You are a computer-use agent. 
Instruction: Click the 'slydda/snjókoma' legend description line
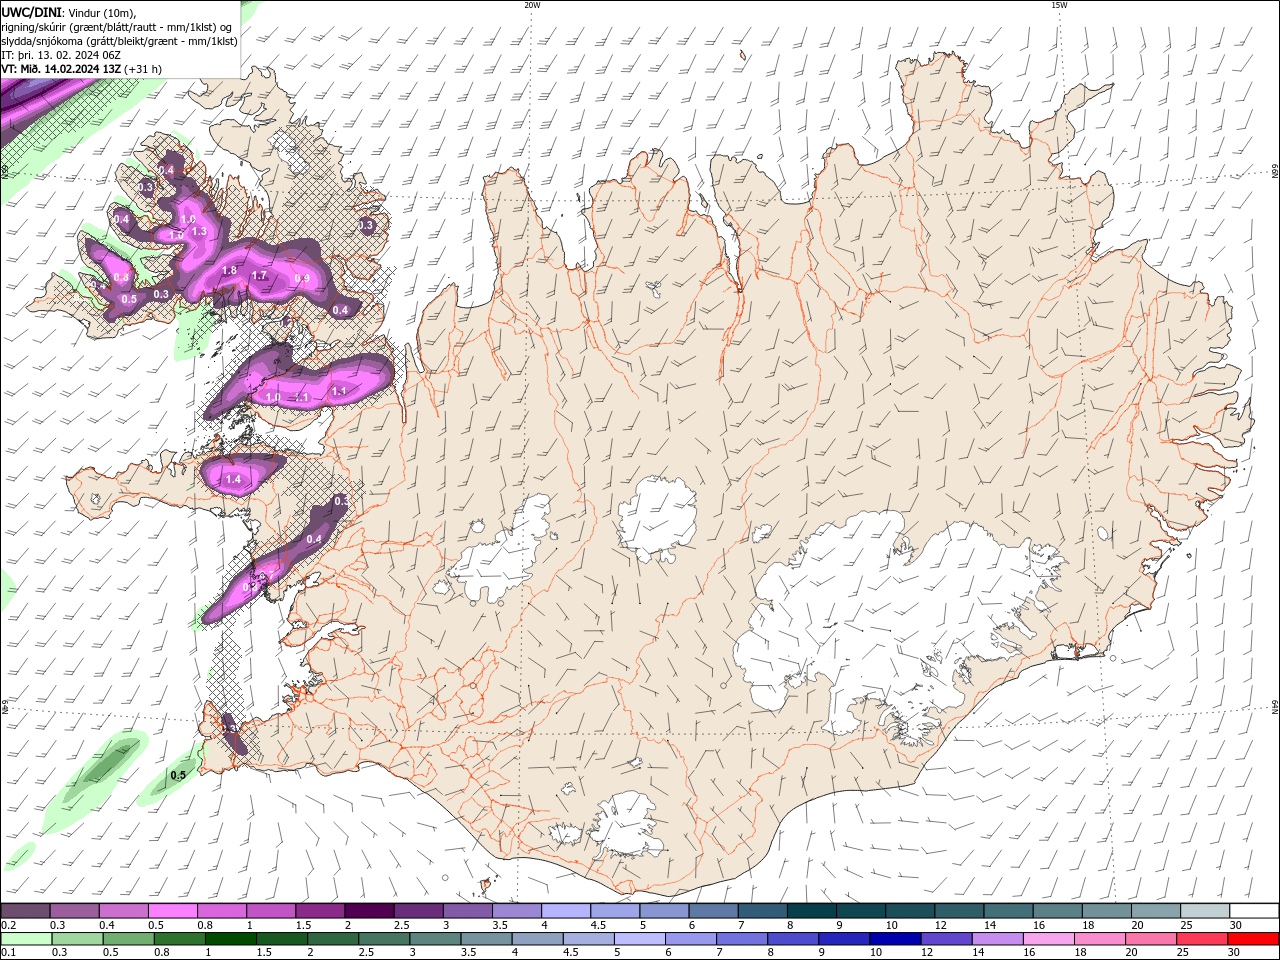coord(120,41)
